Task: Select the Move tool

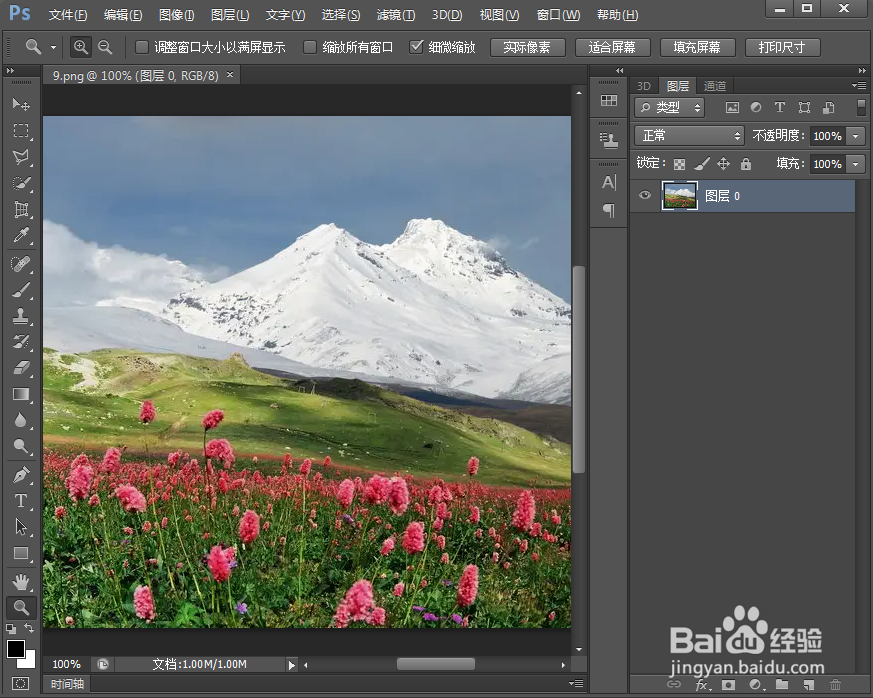Action: (21, 104)
